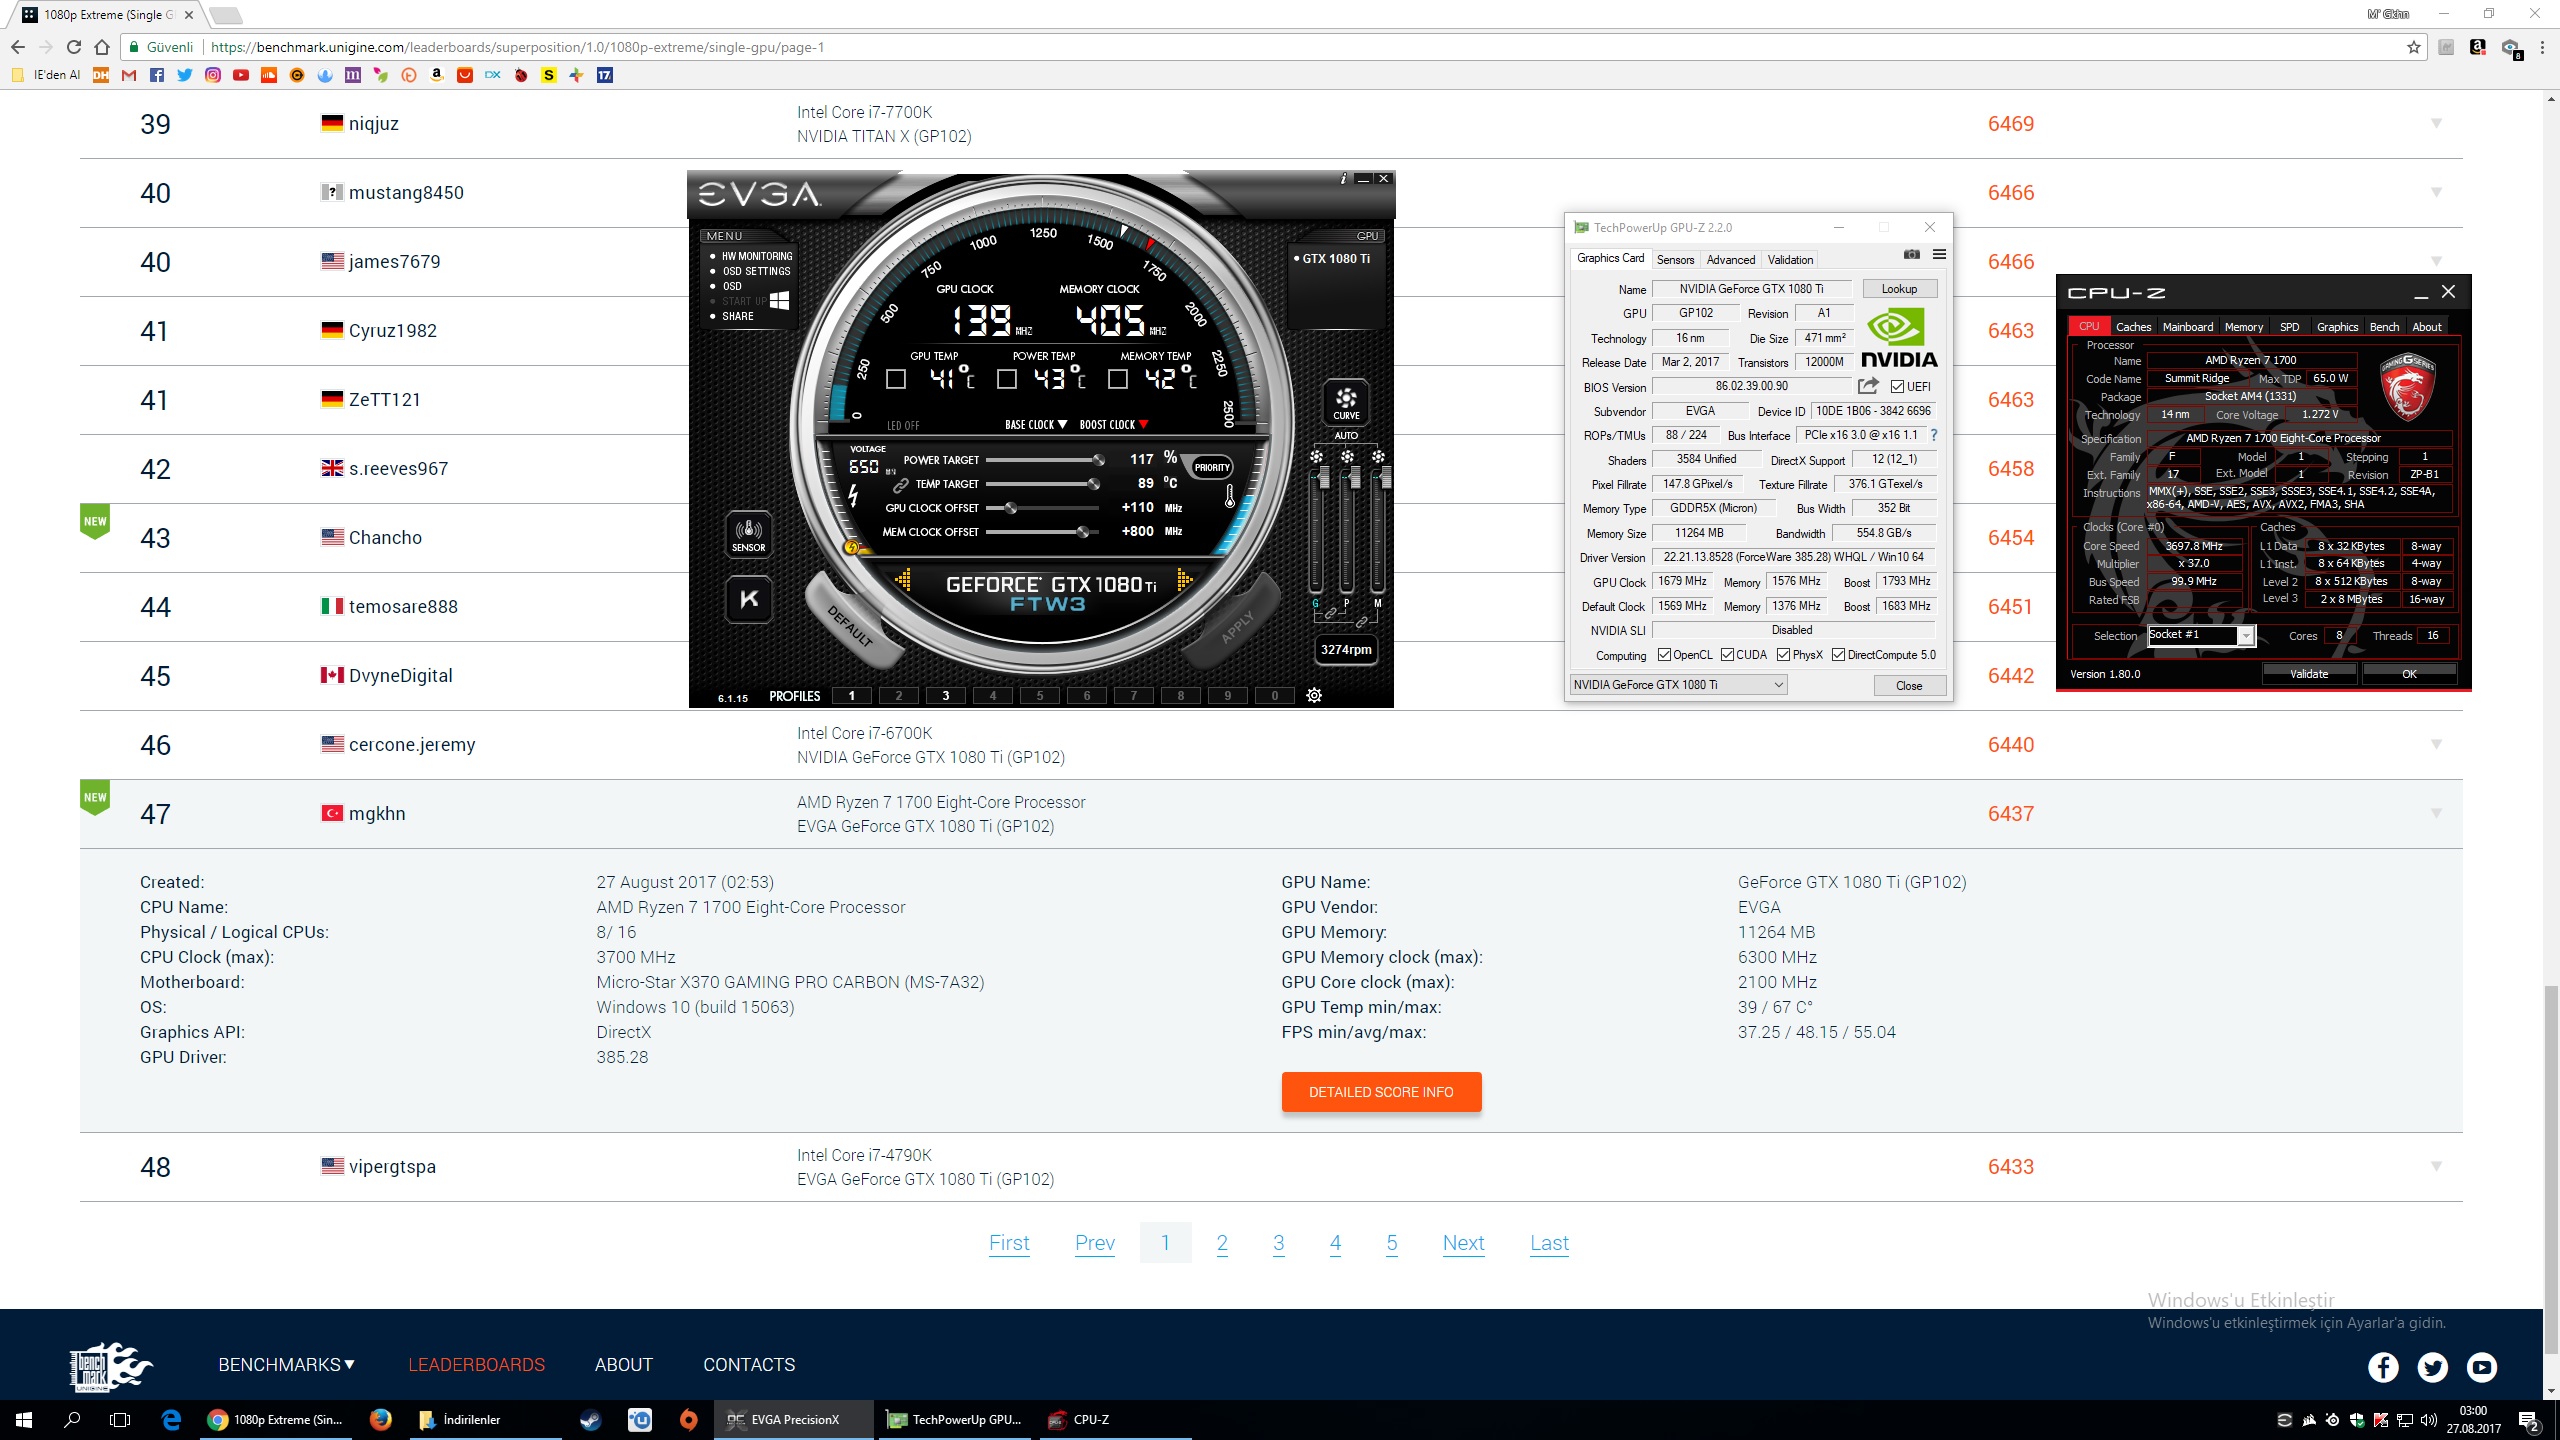Toggle PhysX checkbox in GPU-Z

[1783, 655]
